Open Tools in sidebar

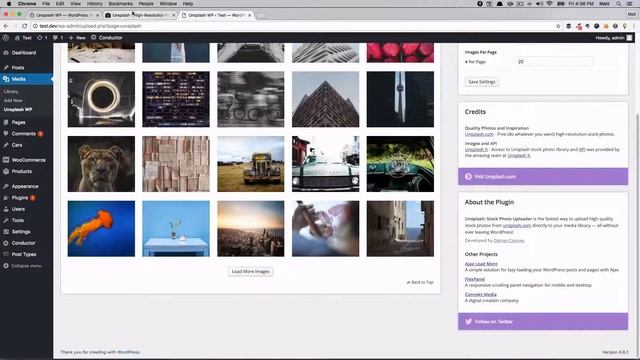point(18,220)
